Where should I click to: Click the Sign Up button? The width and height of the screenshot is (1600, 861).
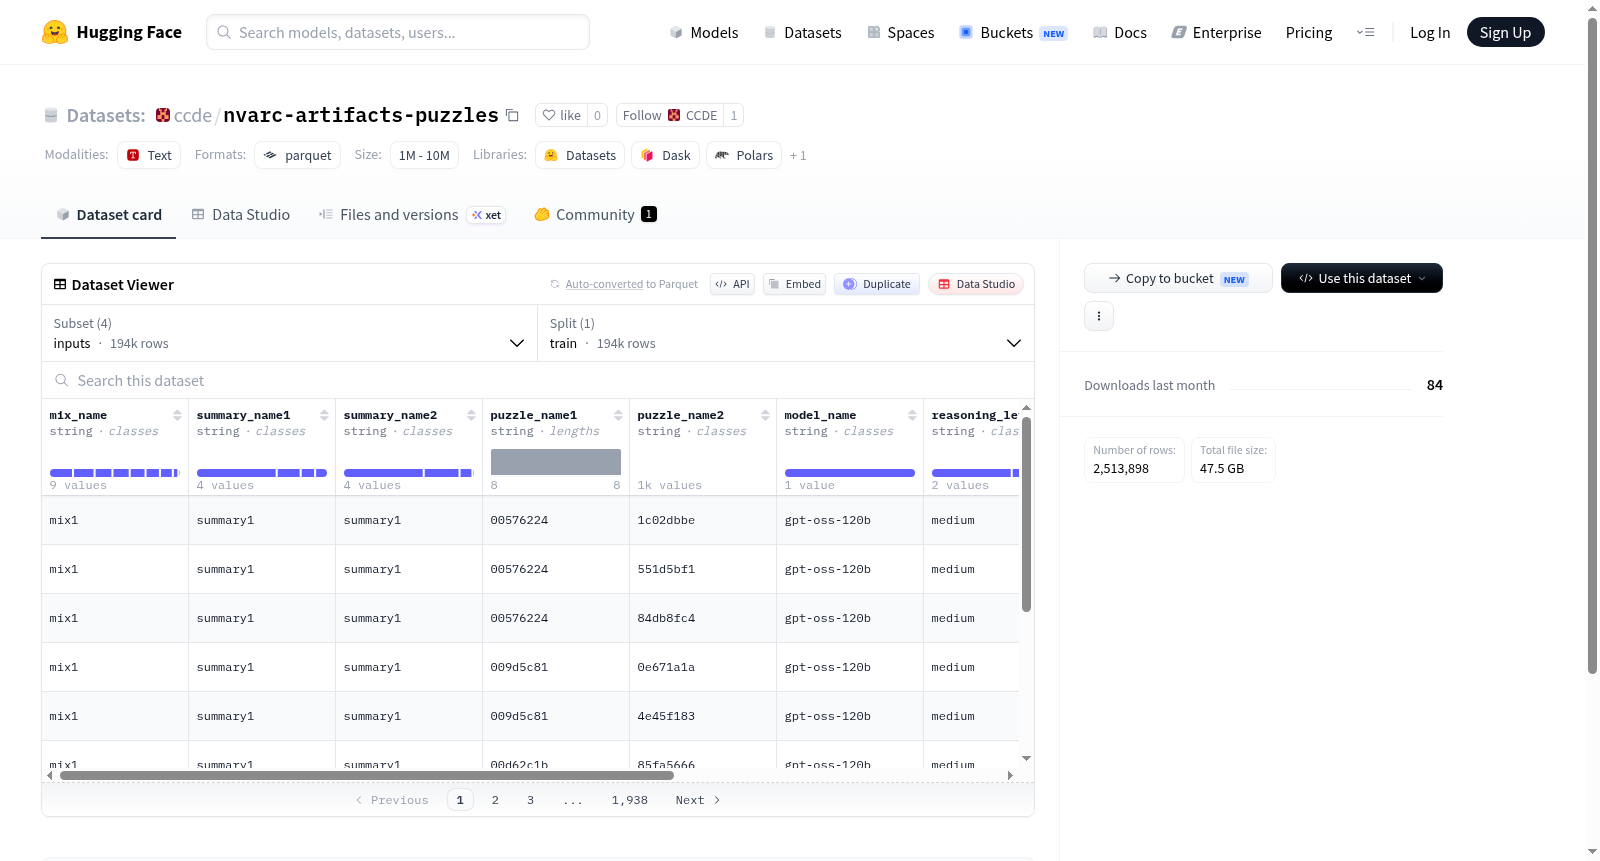tap(1506, 33)
